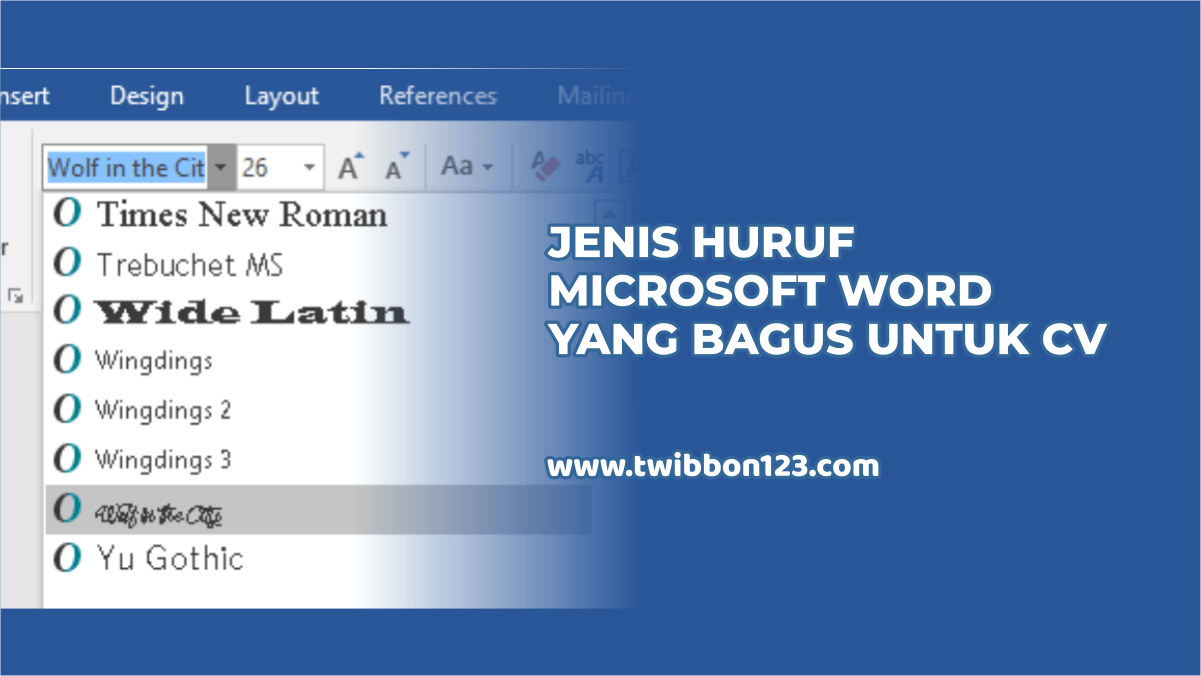Viewport: 1201px width, 676px height.
Task: Click the O icon beside Wide Latin
Action: (x=67, y=311)
